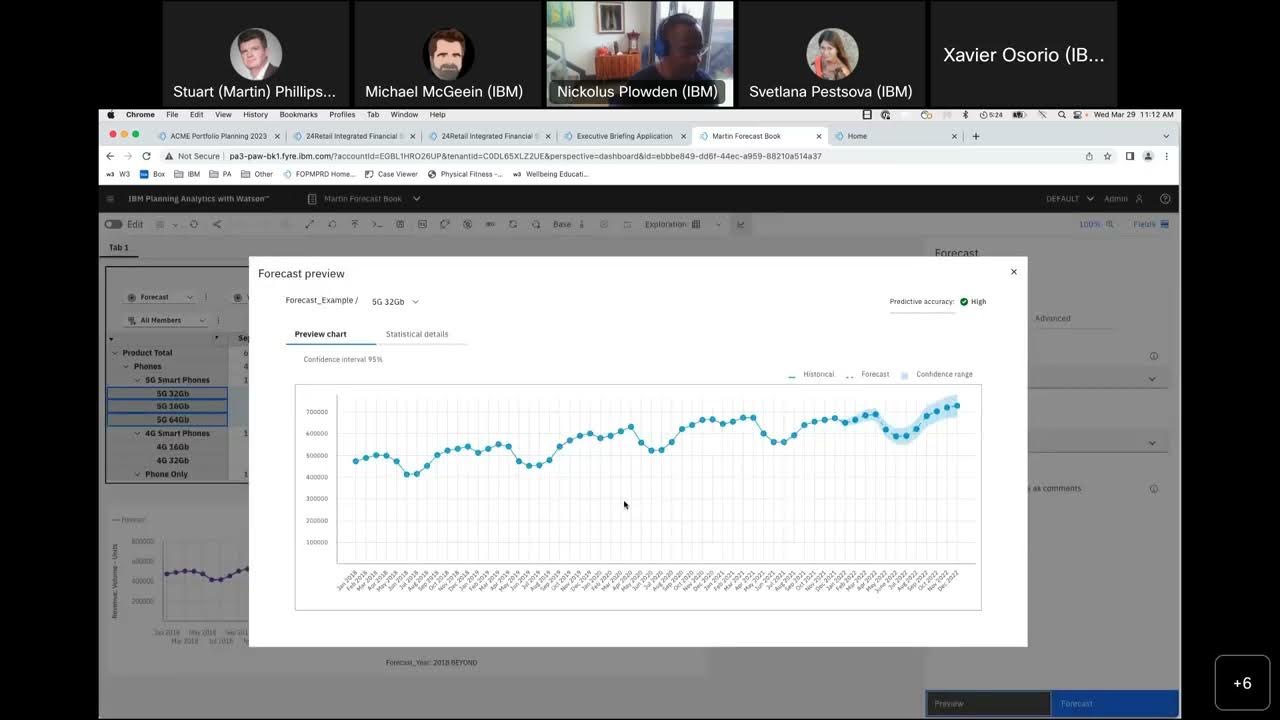Switch to the Home browser tab
This screenshot has height=720, width=1280.
857,136
